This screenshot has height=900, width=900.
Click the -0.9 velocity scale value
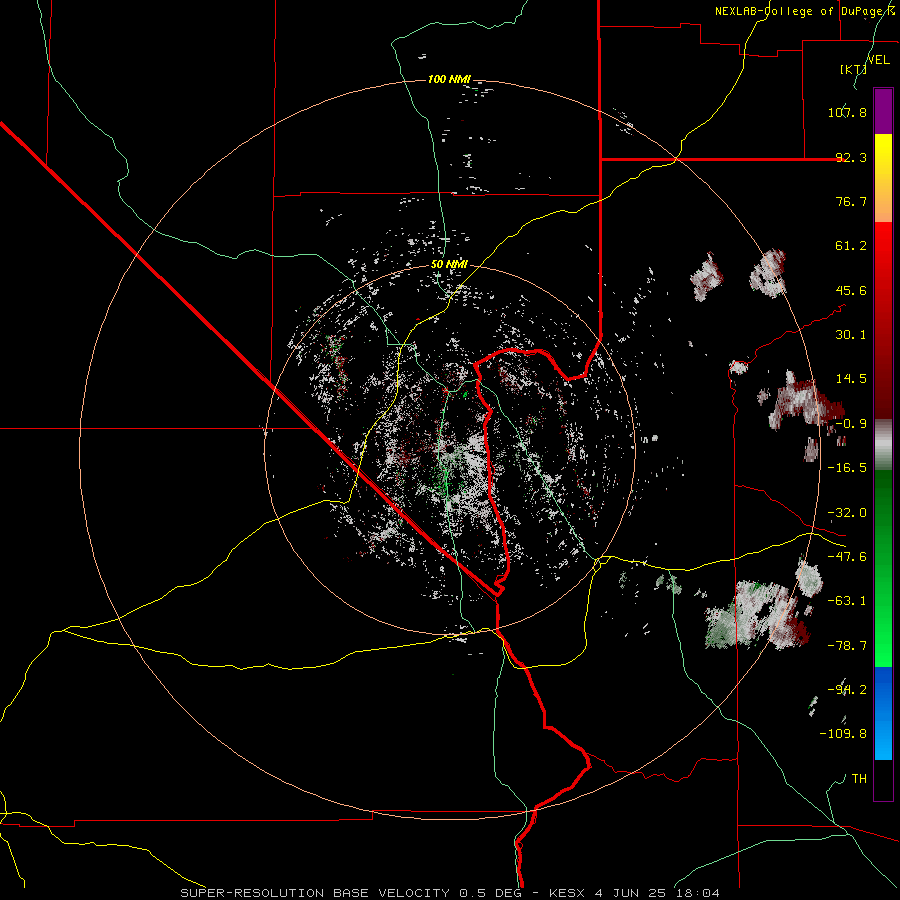(x=851, y=424)
